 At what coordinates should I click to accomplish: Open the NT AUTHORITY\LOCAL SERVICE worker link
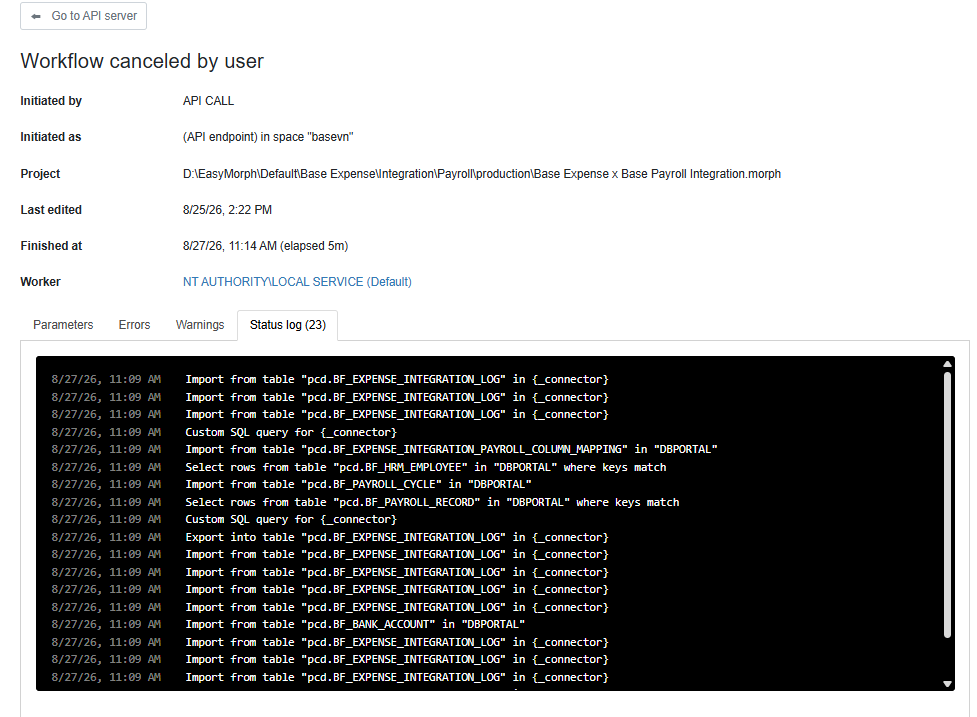297,282
